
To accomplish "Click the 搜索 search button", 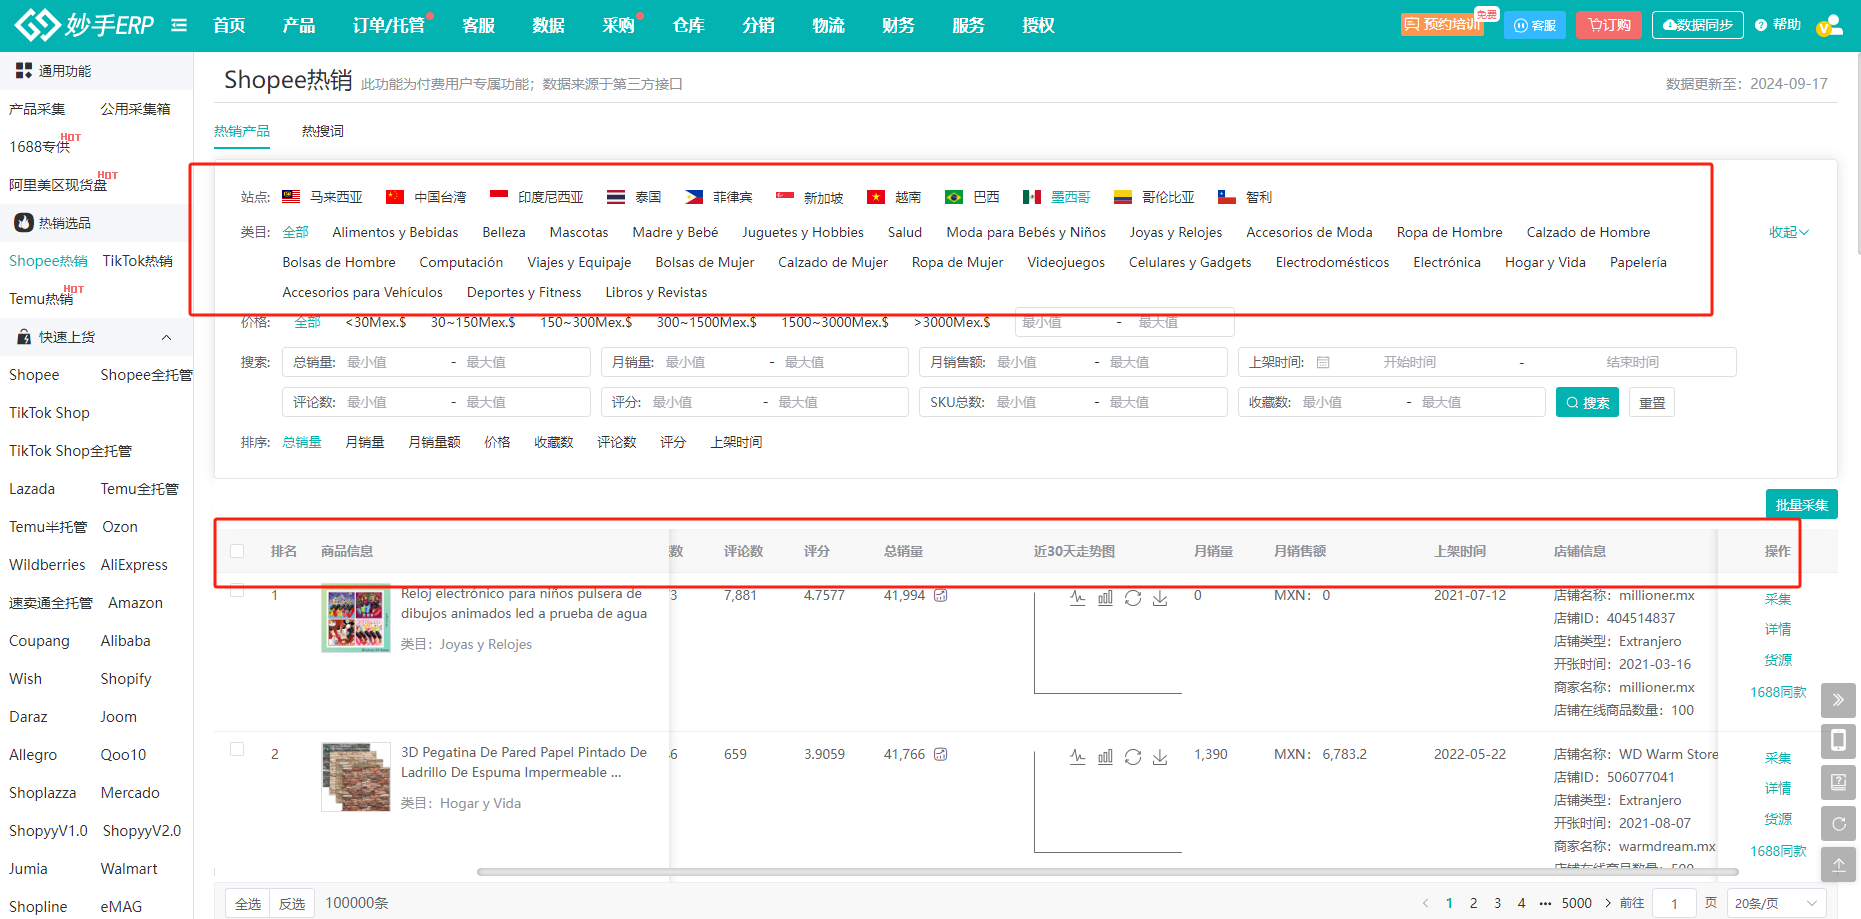I will 1587,402.
